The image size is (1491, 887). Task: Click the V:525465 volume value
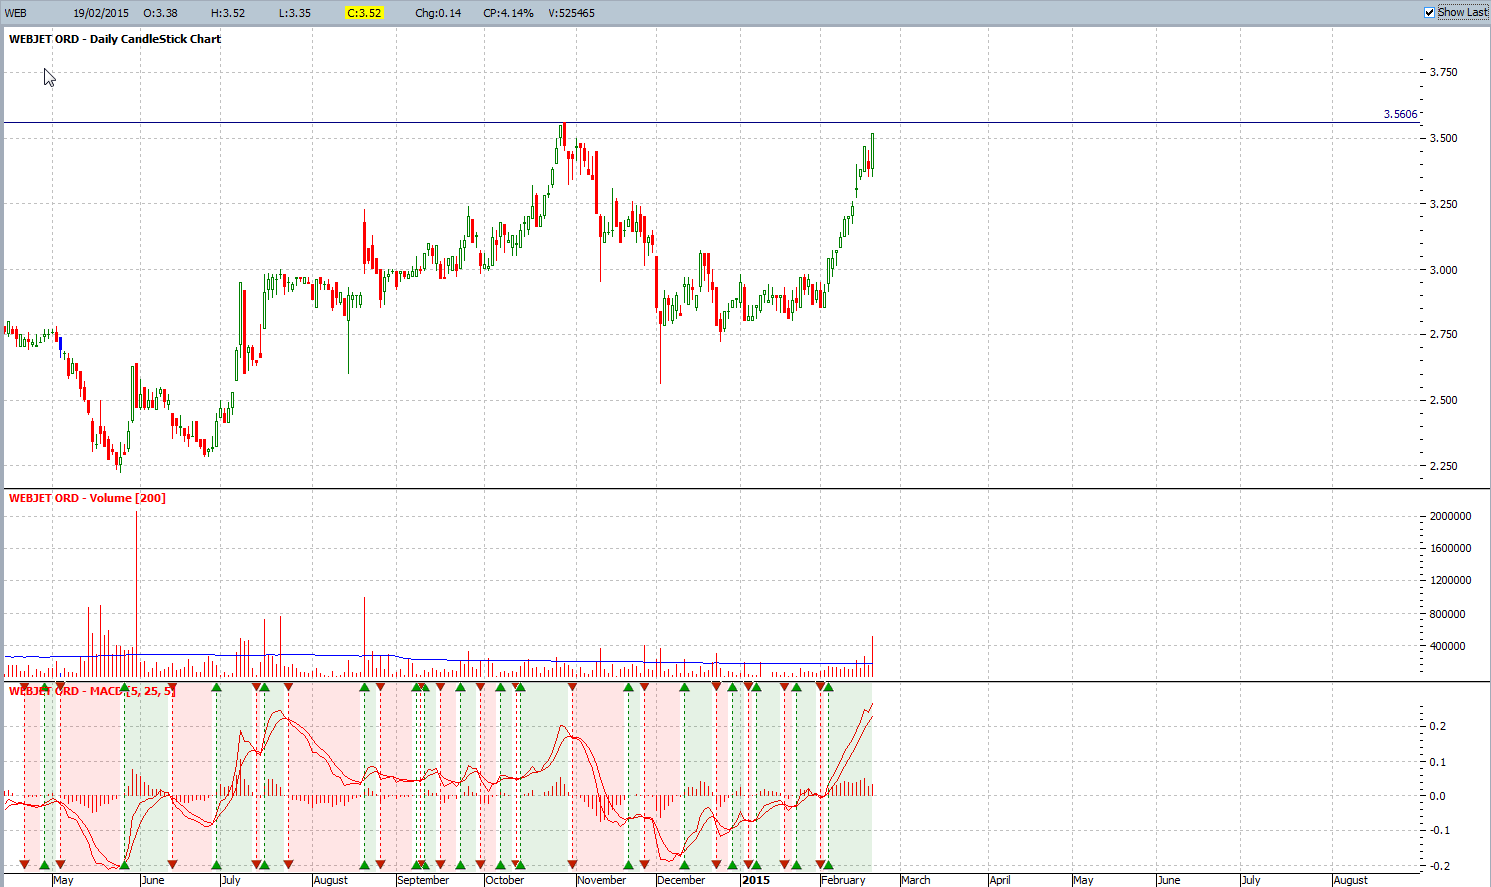click(x=571, y=13)
